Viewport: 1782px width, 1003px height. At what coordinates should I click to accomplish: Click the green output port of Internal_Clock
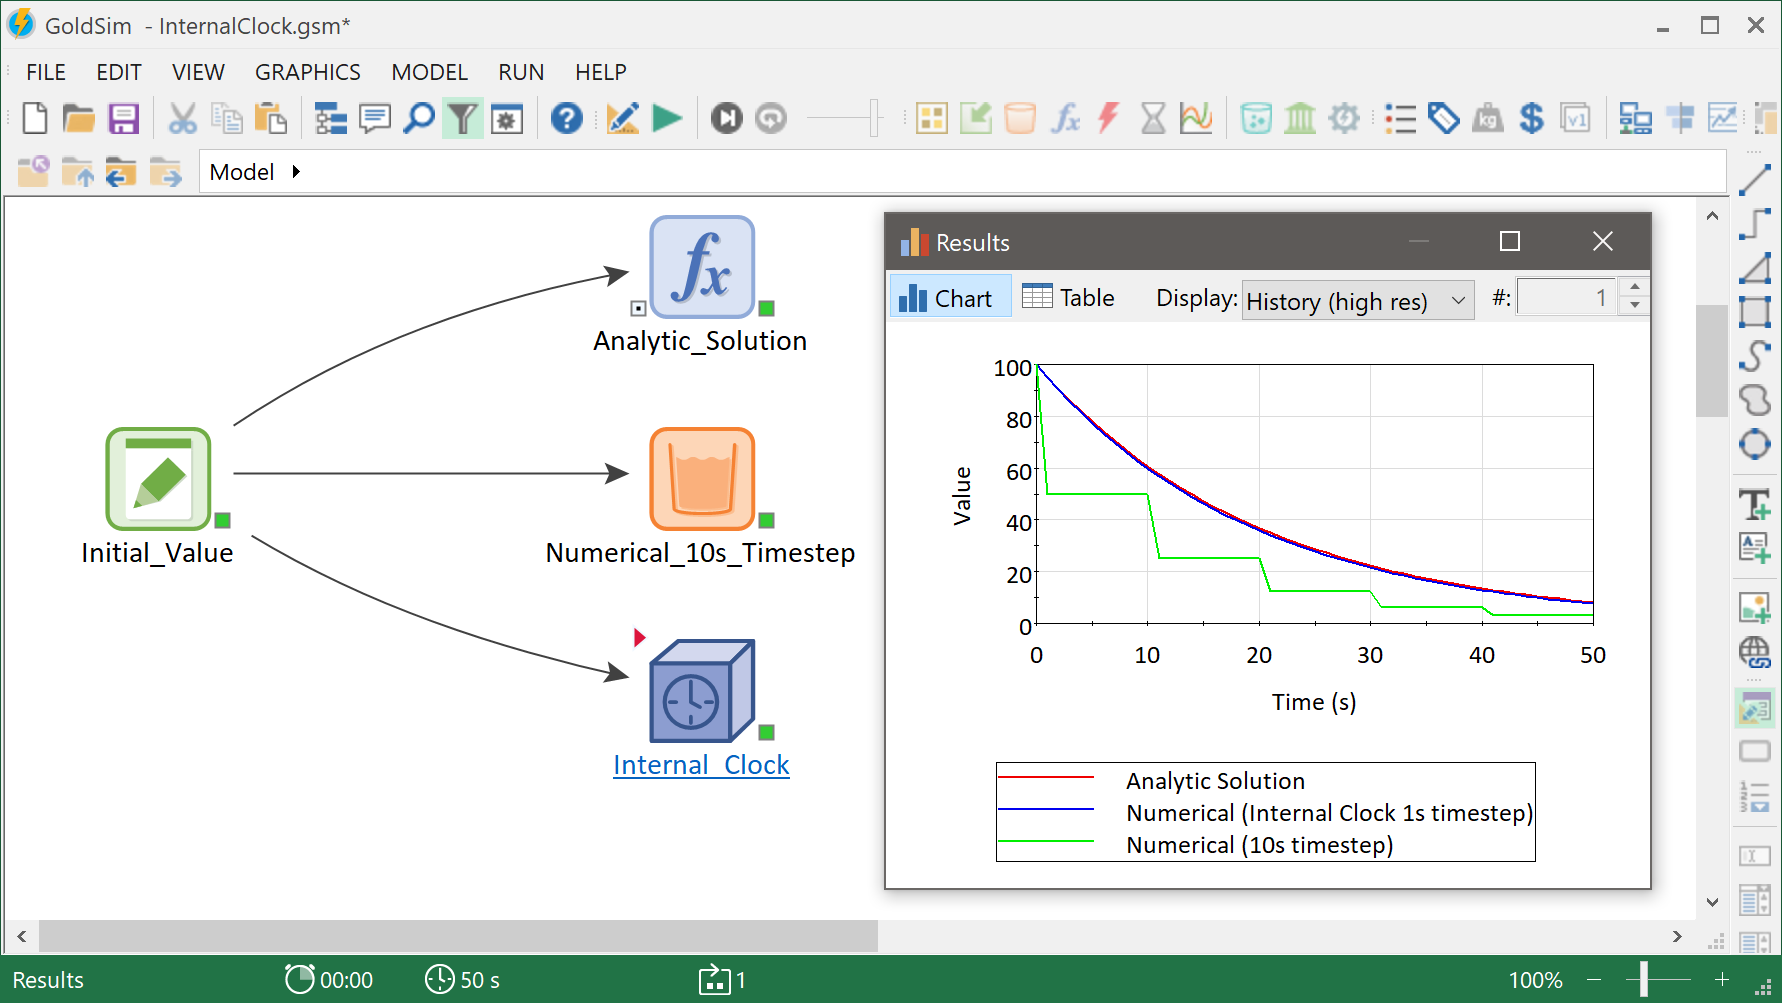click(x=767, y=732)
